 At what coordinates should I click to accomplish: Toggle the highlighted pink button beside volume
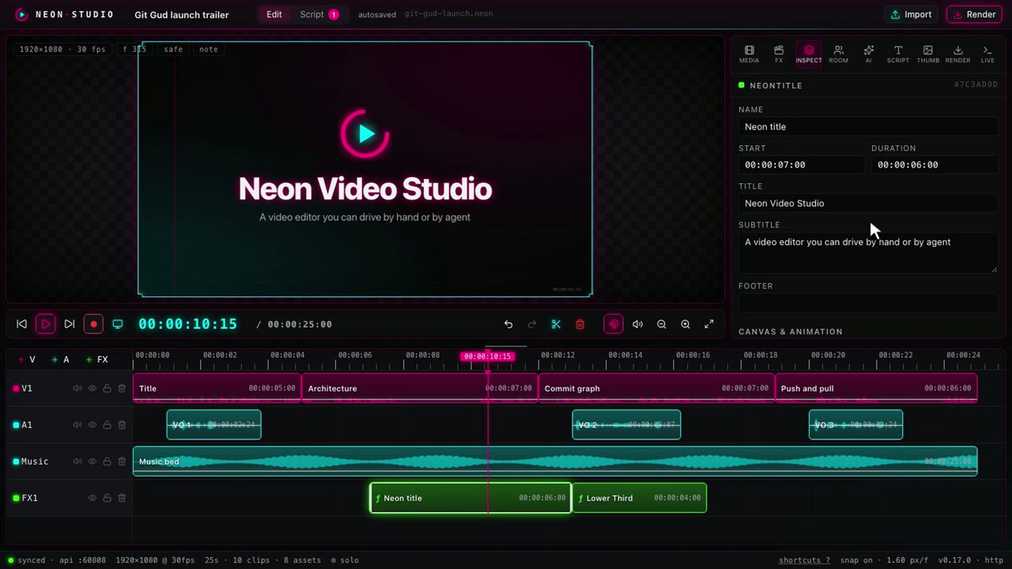(613, 324)
